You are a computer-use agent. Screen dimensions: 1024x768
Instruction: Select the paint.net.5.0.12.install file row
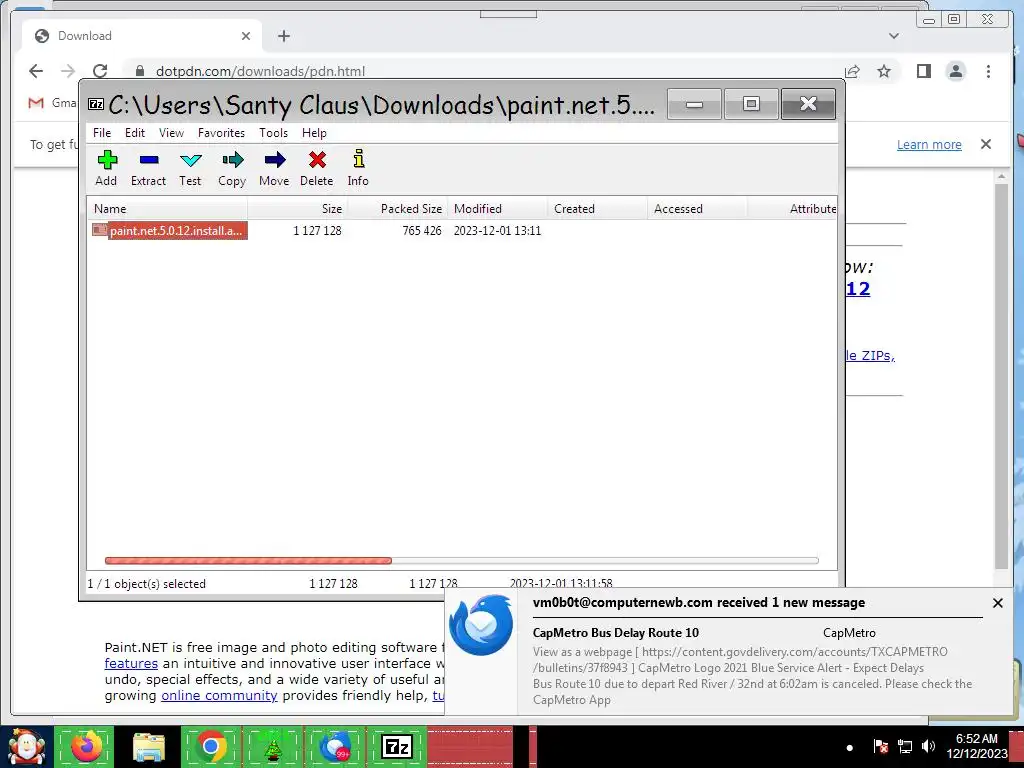pyautogui.click(x=170, y=231)
